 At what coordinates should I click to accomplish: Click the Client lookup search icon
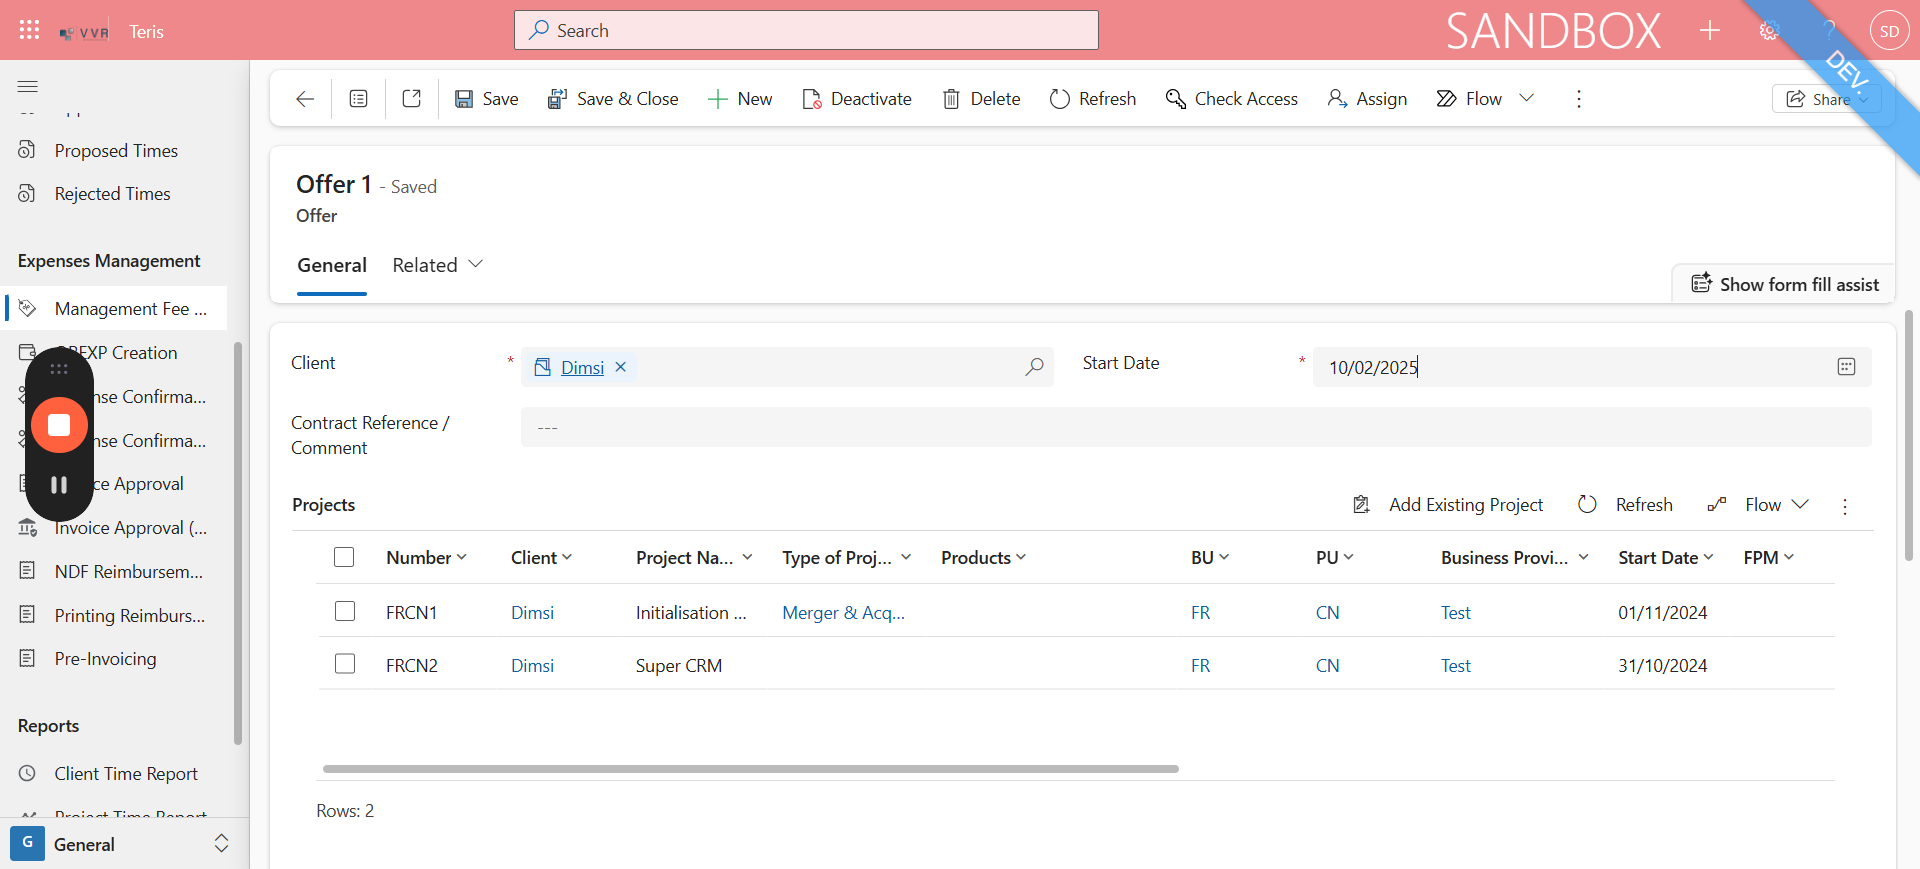click(1034, 367)
